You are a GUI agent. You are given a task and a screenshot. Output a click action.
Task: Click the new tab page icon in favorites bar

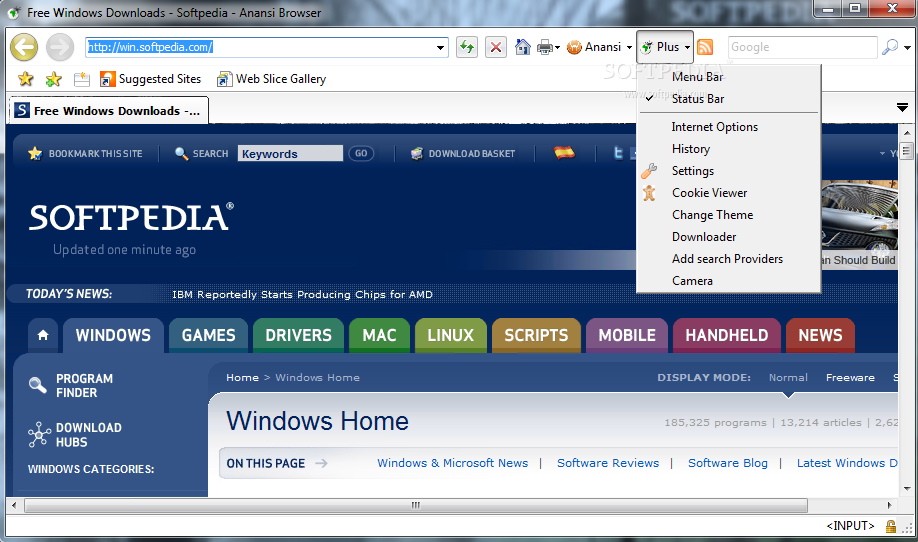[81, 79]
